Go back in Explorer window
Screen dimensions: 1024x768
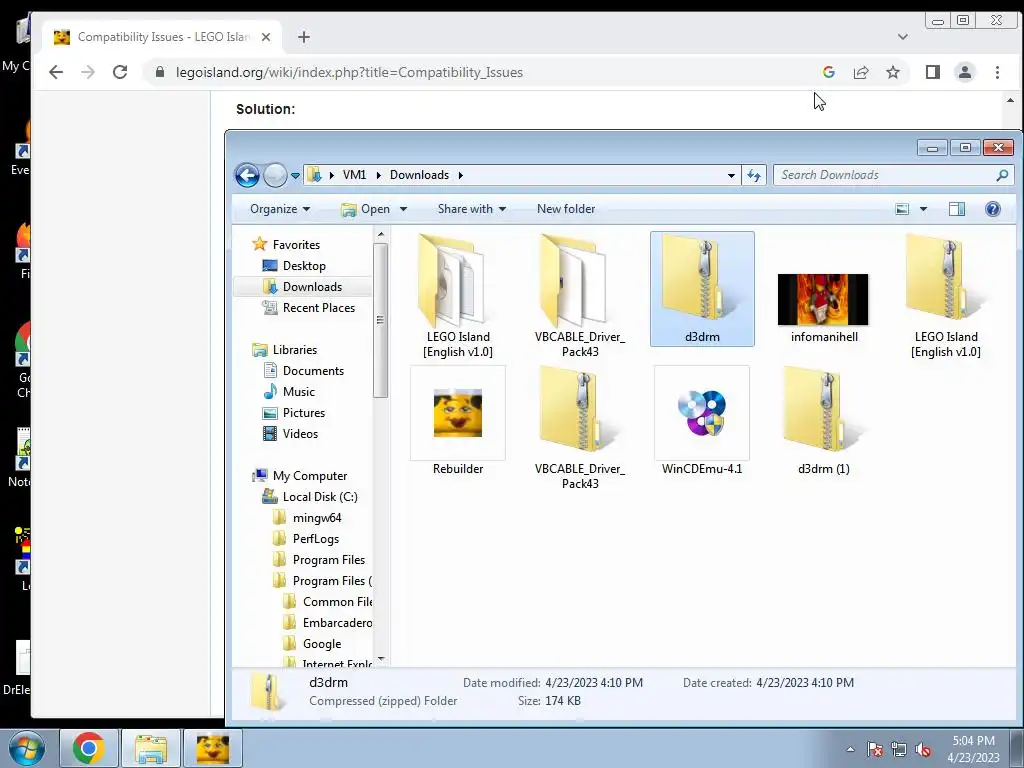pos(248,175)
